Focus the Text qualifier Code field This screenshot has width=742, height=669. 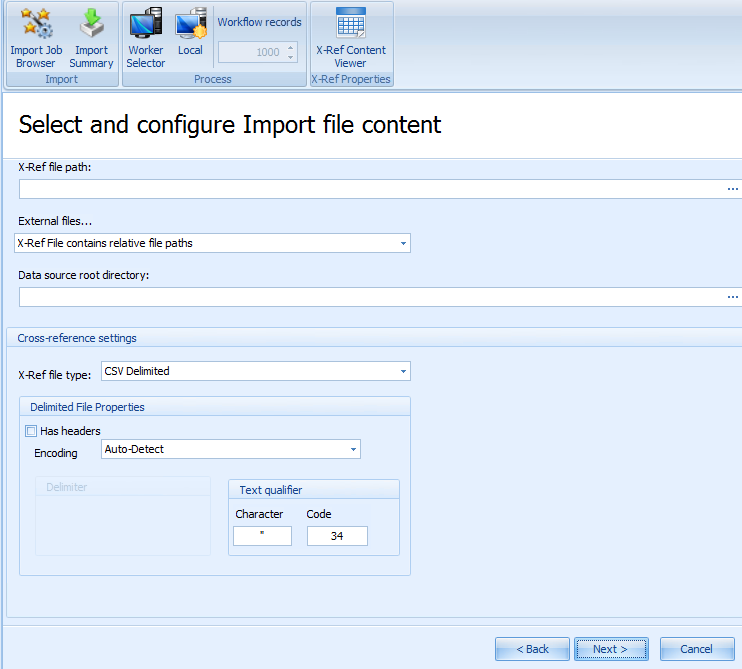pos(337,536)
